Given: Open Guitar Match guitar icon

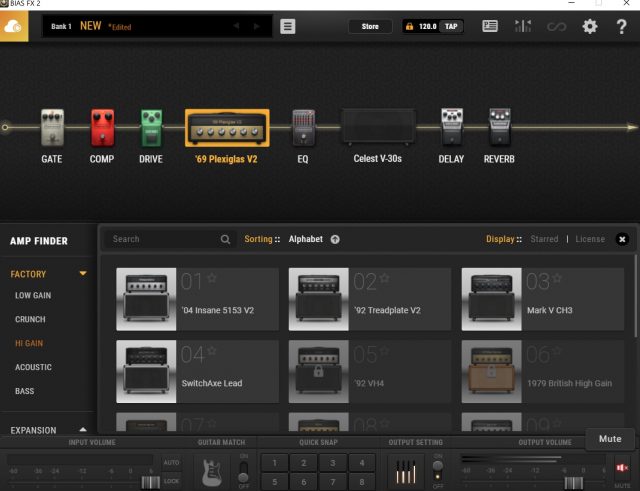Looking at the screenshot, I should pyautogui.click(x=212, y=472).
